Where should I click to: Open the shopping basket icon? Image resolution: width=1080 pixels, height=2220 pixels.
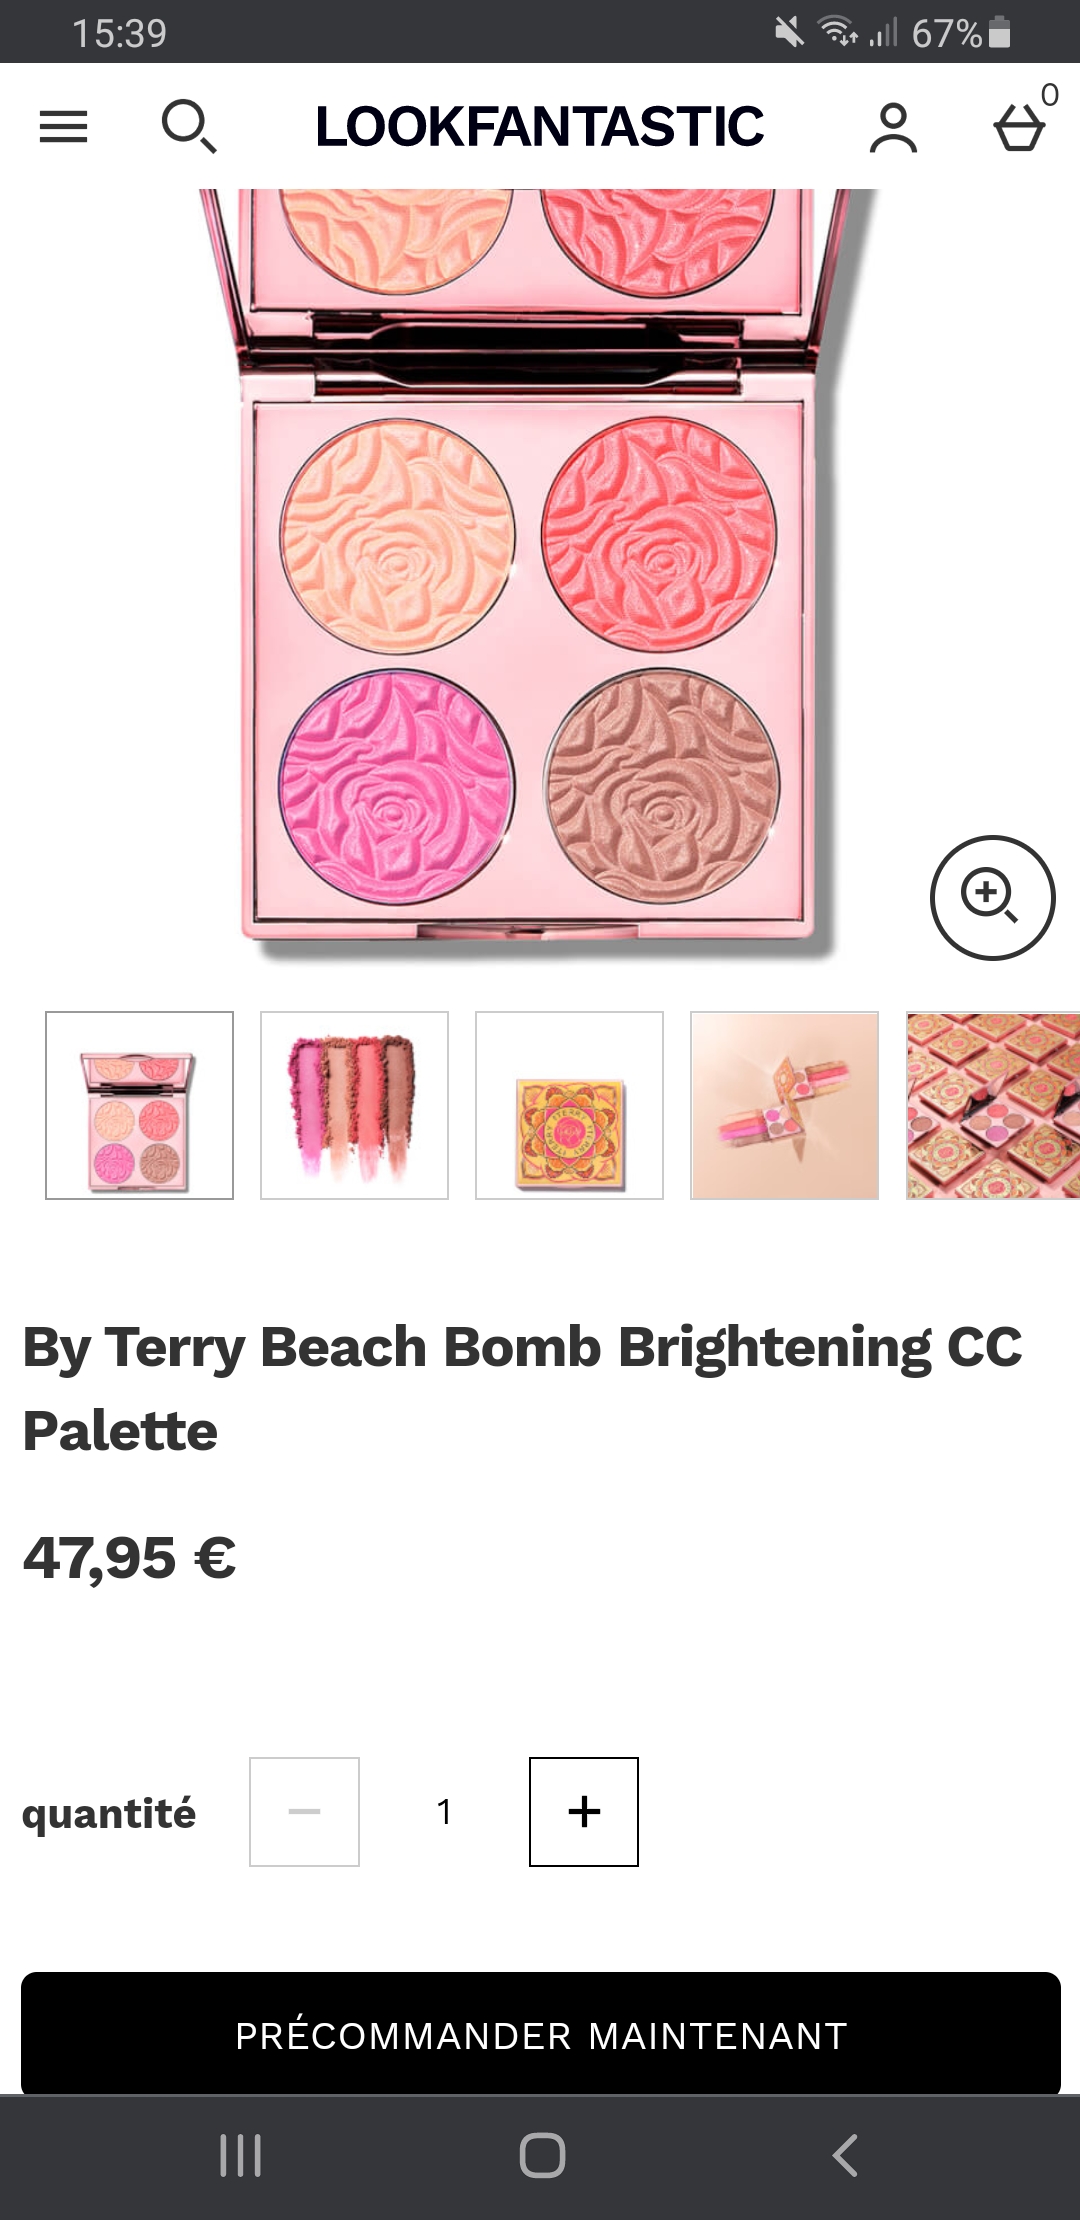(1019, 128)
